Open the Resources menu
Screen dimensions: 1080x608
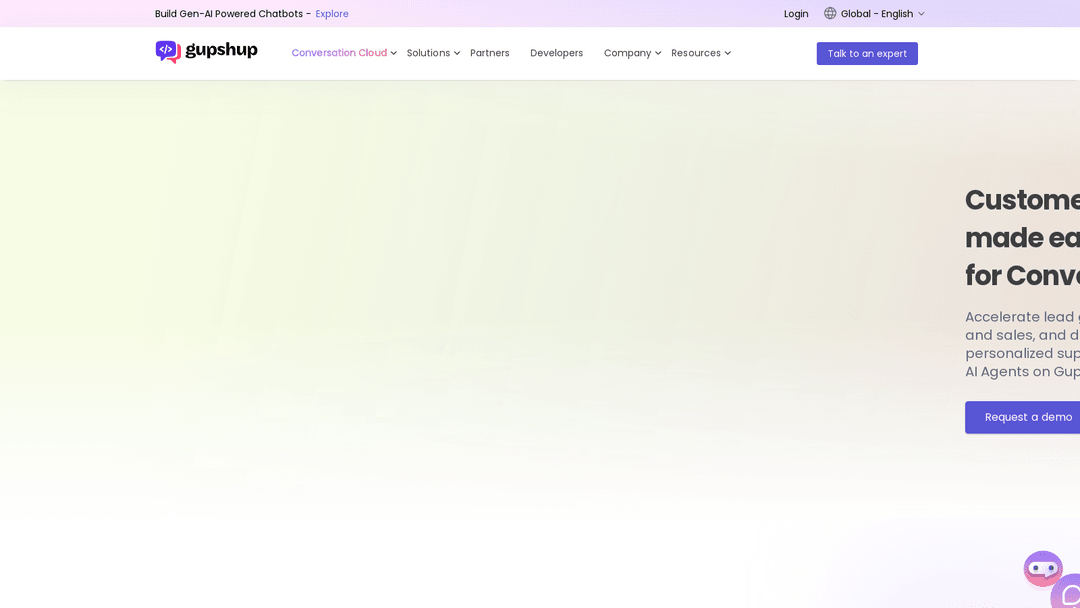(x=696, y=53)
